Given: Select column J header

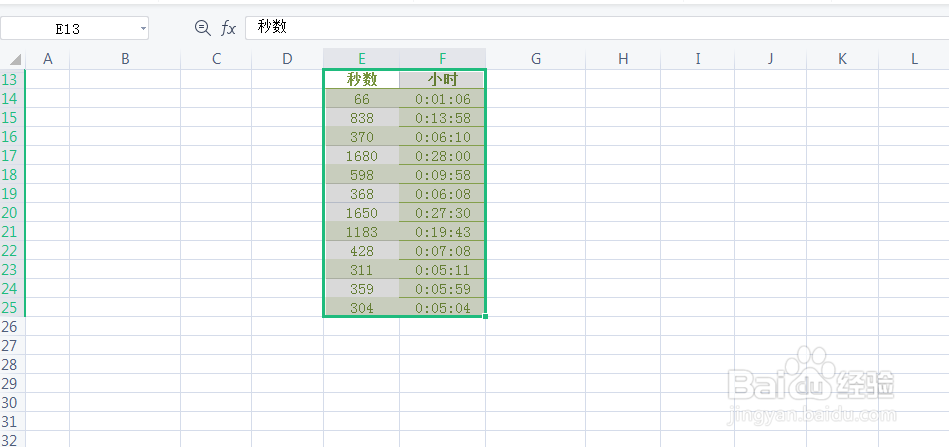Looking at the screenshot, I should (x=770, y=59).
